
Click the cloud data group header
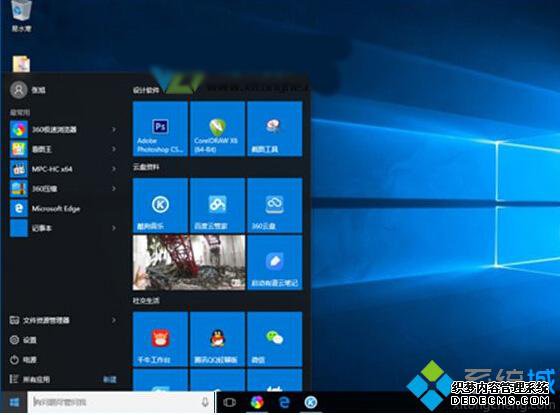pos(146,167)
